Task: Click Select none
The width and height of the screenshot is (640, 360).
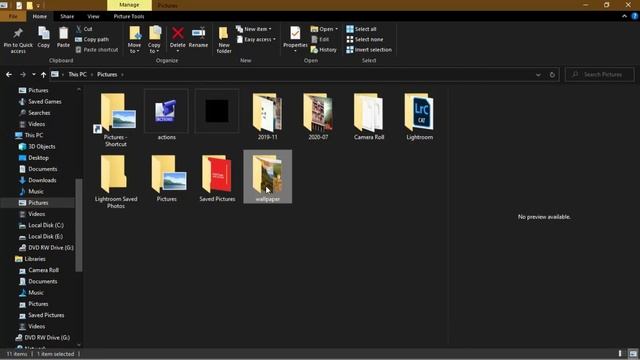Action: [x=364, y=40]
